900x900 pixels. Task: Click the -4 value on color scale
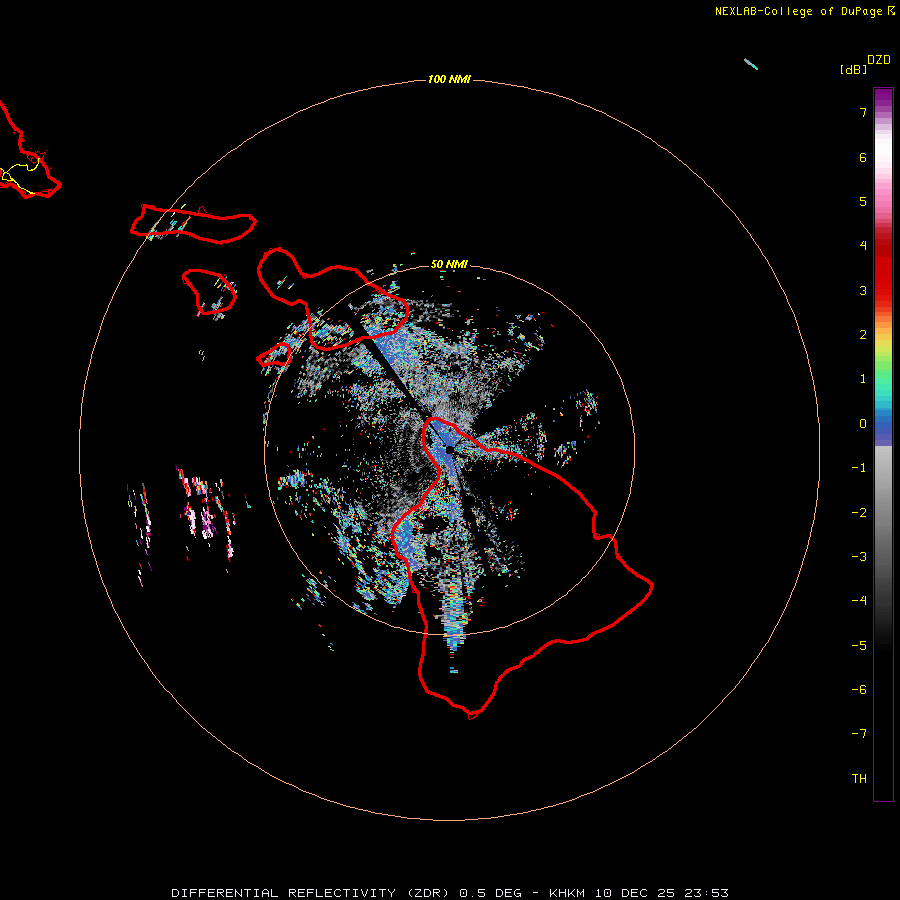pyautogui.click(x=859, y=601)
